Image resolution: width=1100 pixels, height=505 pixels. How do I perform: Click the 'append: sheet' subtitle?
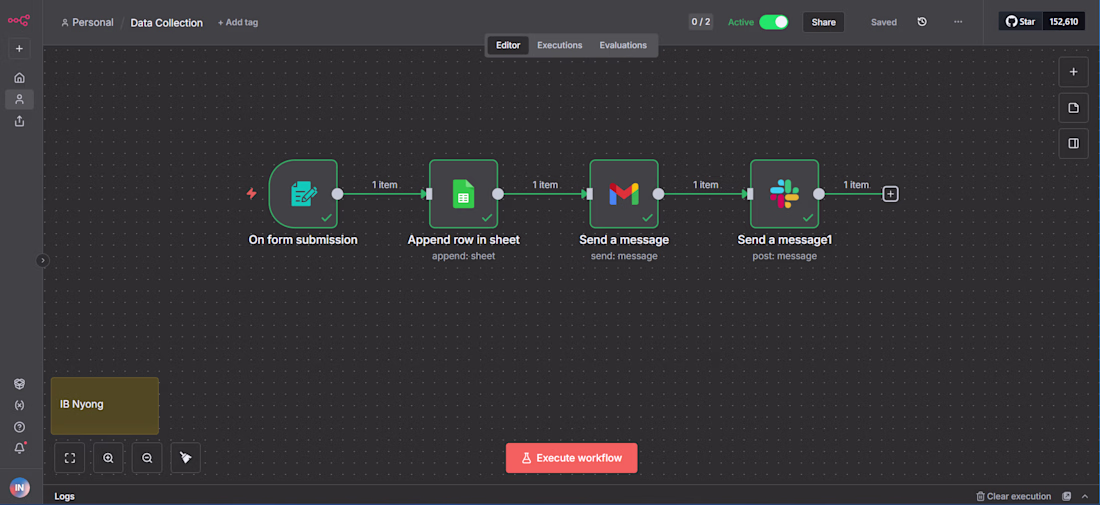pyautogui.click(x=464, y=256)
